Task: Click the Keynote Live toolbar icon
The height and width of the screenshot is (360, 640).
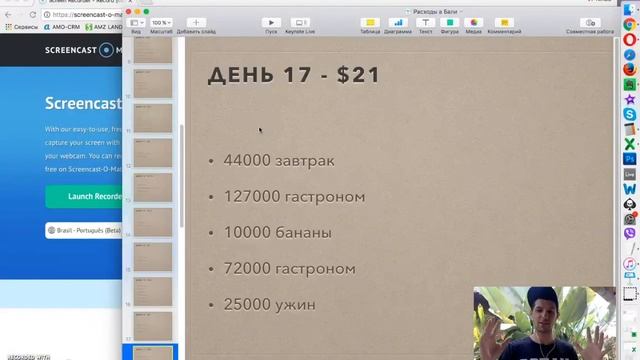Action: coord(300,23)
